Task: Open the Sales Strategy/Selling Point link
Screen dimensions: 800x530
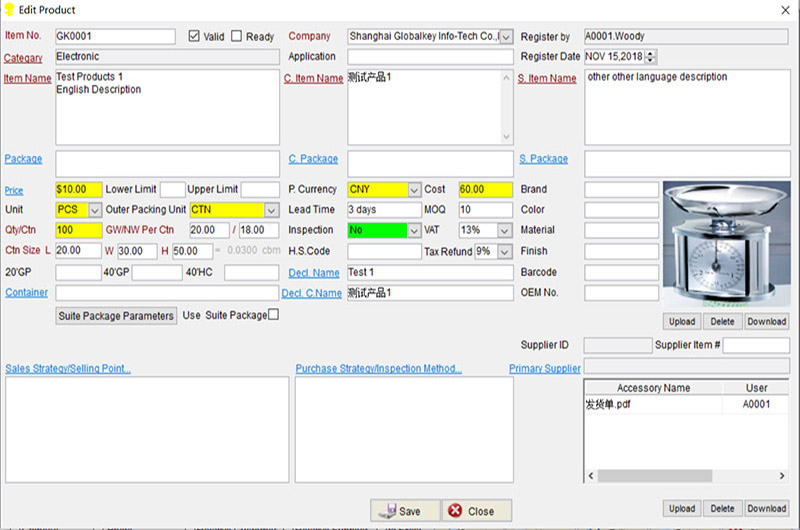Action: 68,369
